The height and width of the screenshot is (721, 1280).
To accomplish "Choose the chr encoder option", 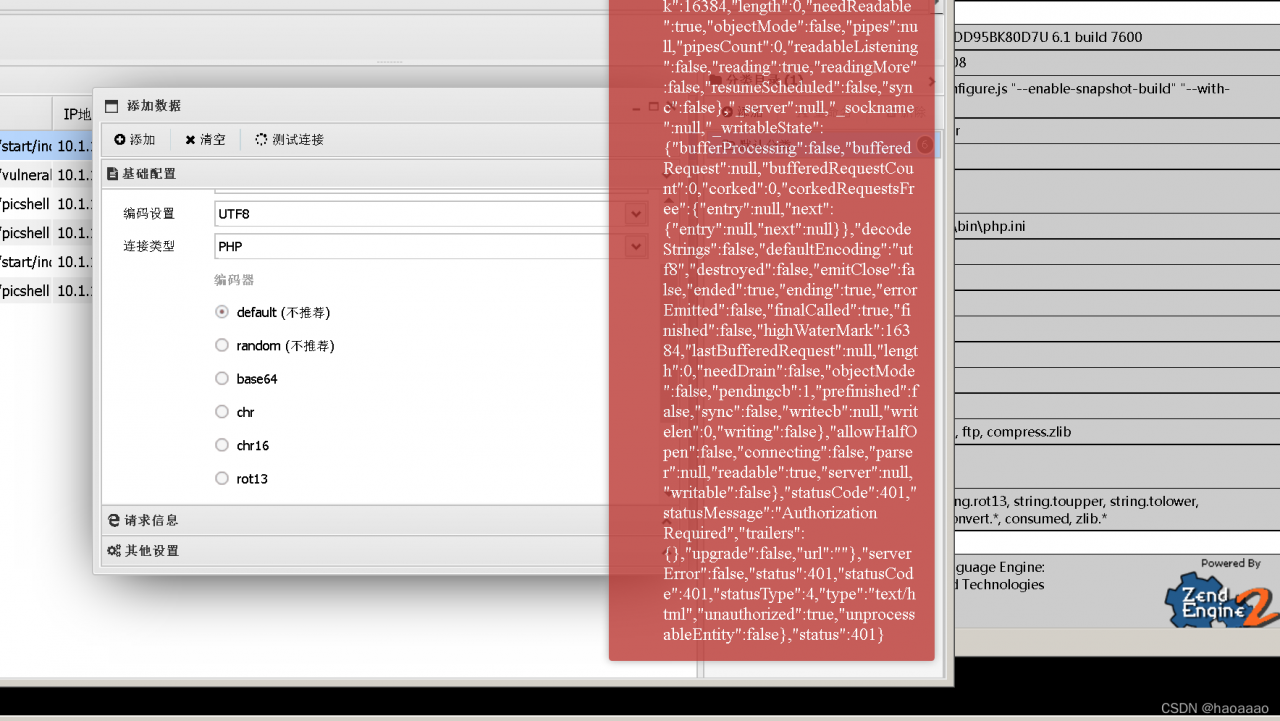I will coord(222,411).
